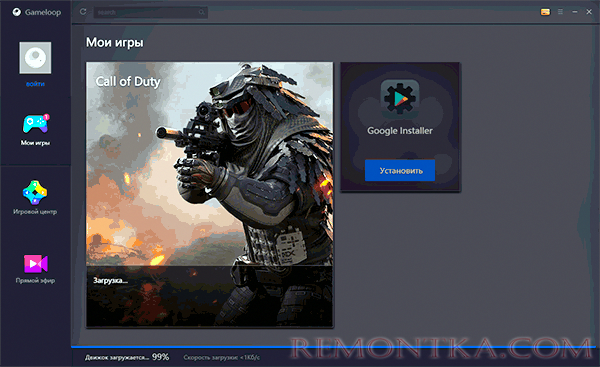Open the profile avatar picture

pos(35,58)
